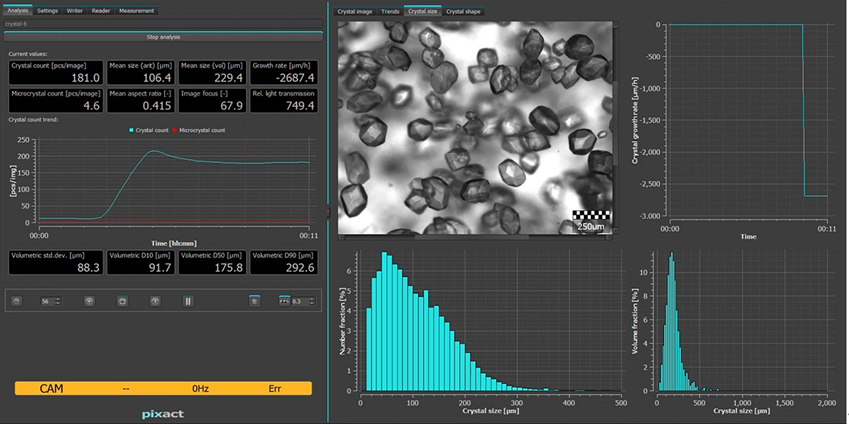Image resolution: width=849 pixels, height=425 pixels.
Task: Switch to the Settings tab
Action: (x=47, y=11)
